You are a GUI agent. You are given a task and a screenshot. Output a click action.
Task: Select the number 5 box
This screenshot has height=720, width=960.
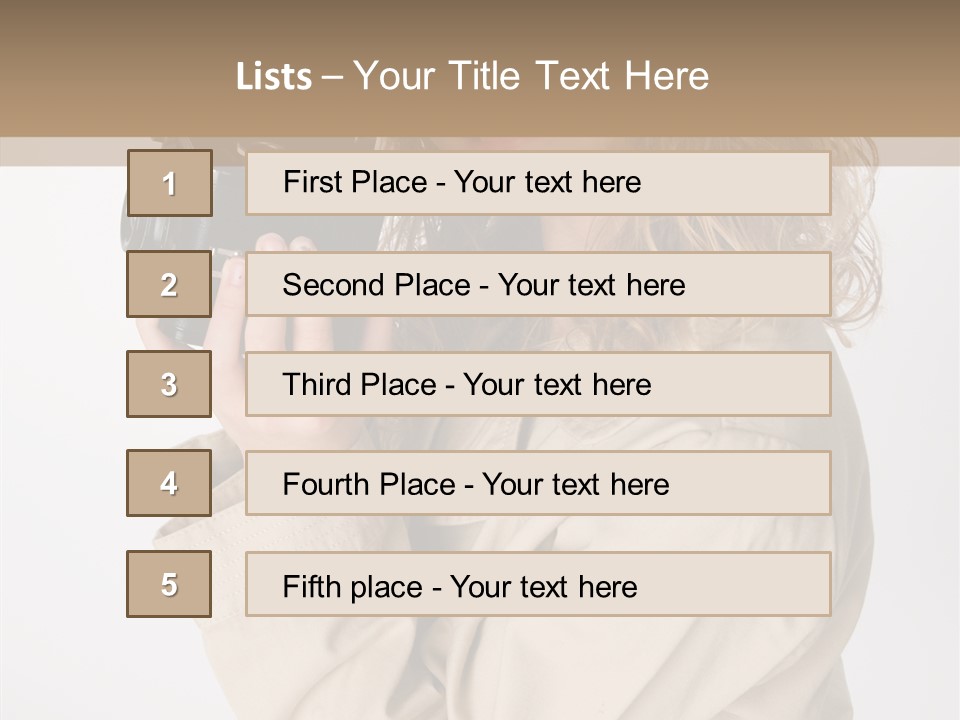[169, 584]
